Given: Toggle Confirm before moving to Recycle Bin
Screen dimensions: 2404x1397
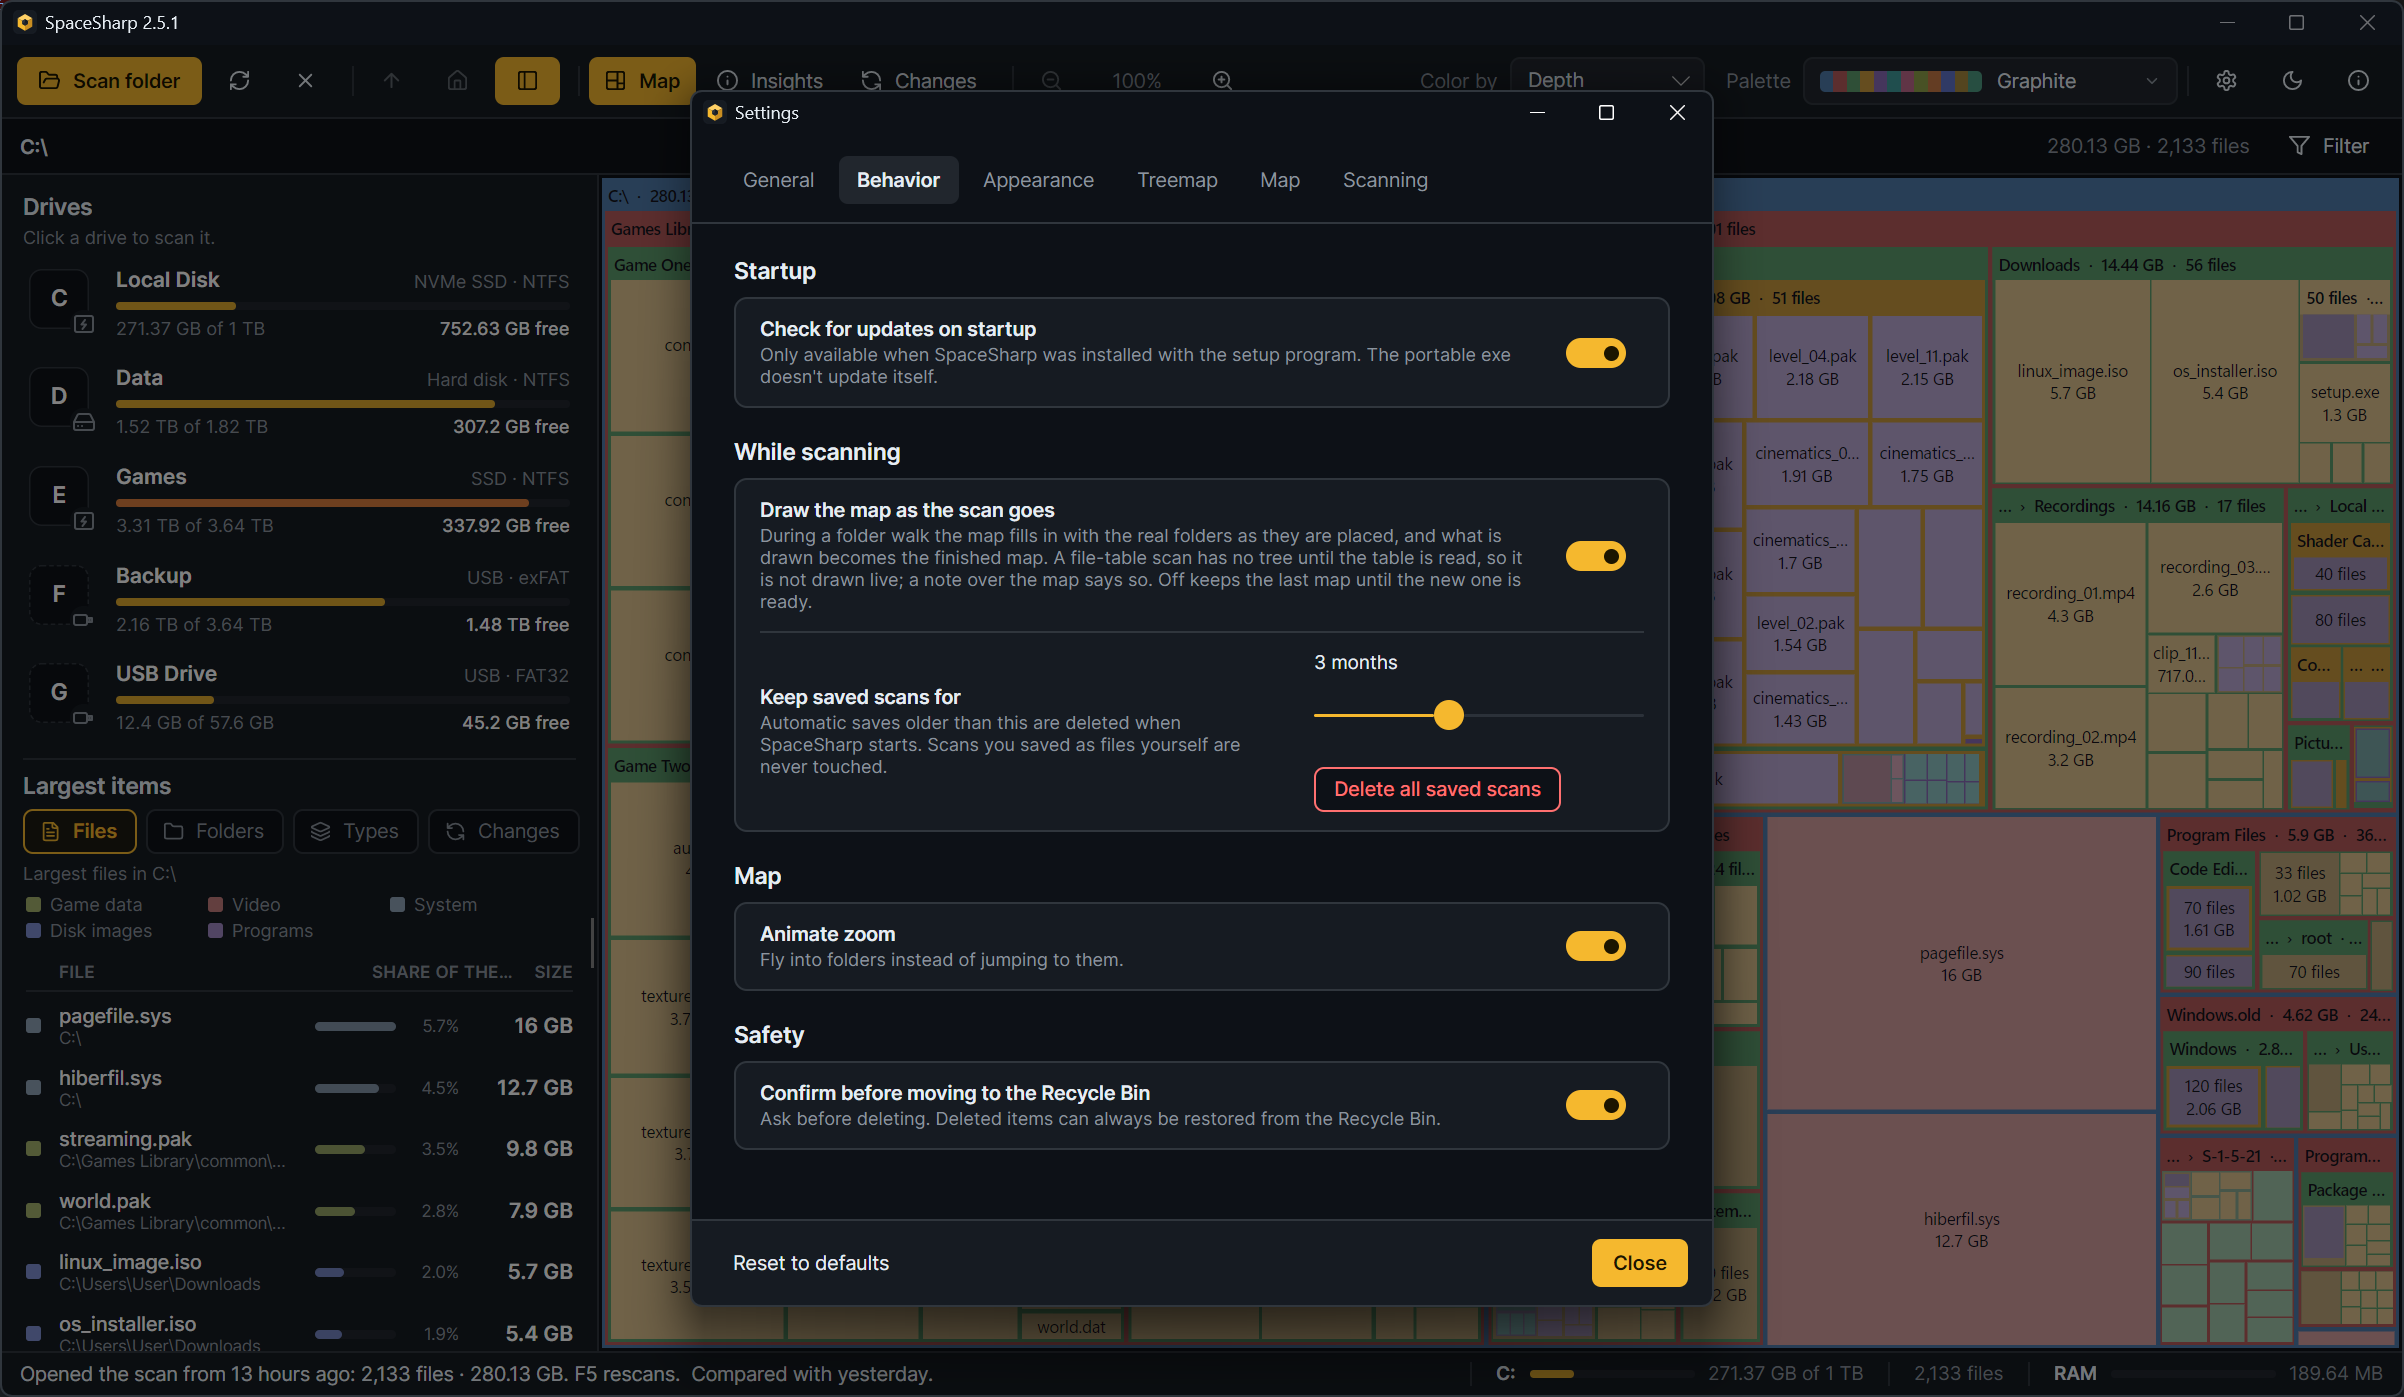Looking at the screenshot, I should [1596, 1105].
